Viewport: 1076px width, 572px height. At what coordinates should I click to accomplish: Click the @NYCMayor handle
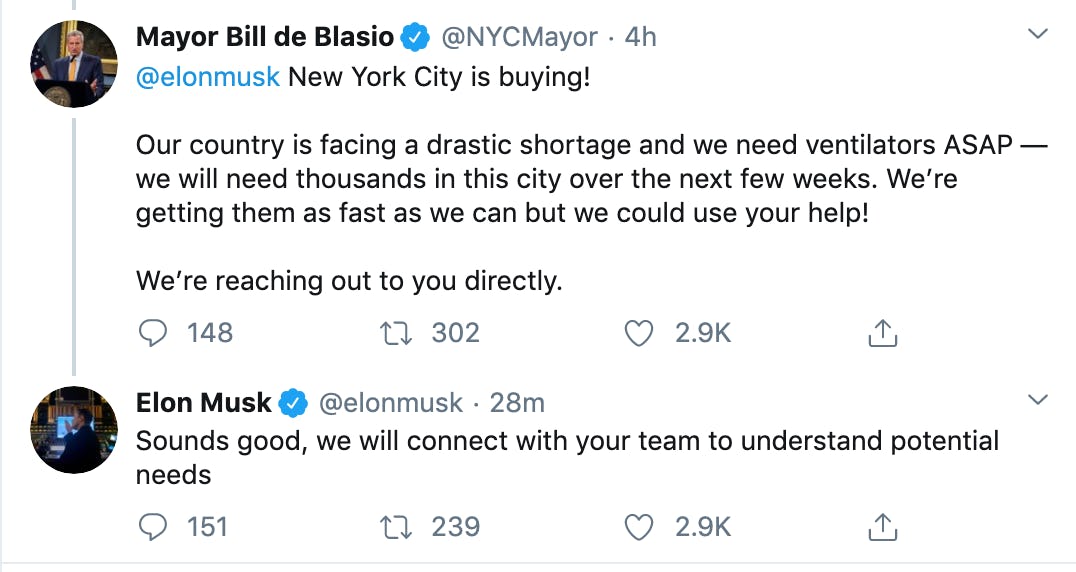tap(519, 38)
